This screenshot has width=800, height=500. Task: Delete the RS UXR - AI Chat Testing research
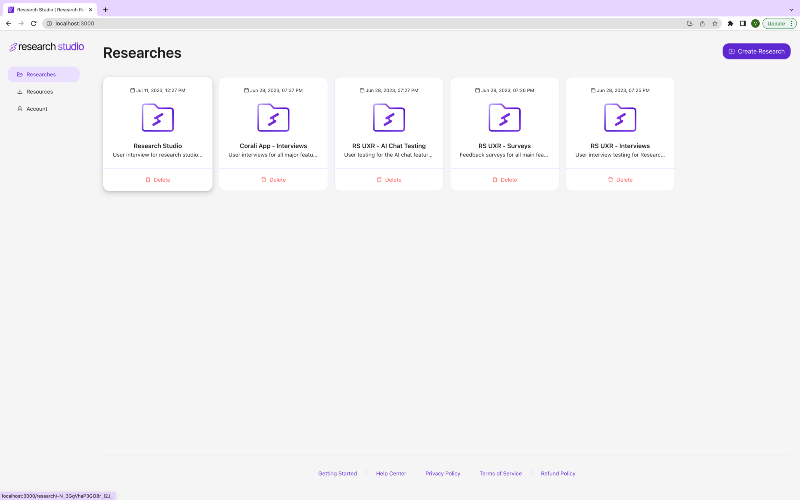coord(389,180)
